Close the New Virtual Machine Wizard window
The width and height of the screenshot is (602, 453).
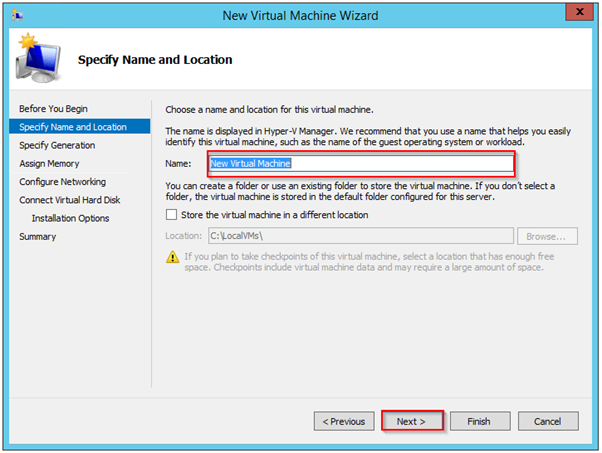[576, 15]
